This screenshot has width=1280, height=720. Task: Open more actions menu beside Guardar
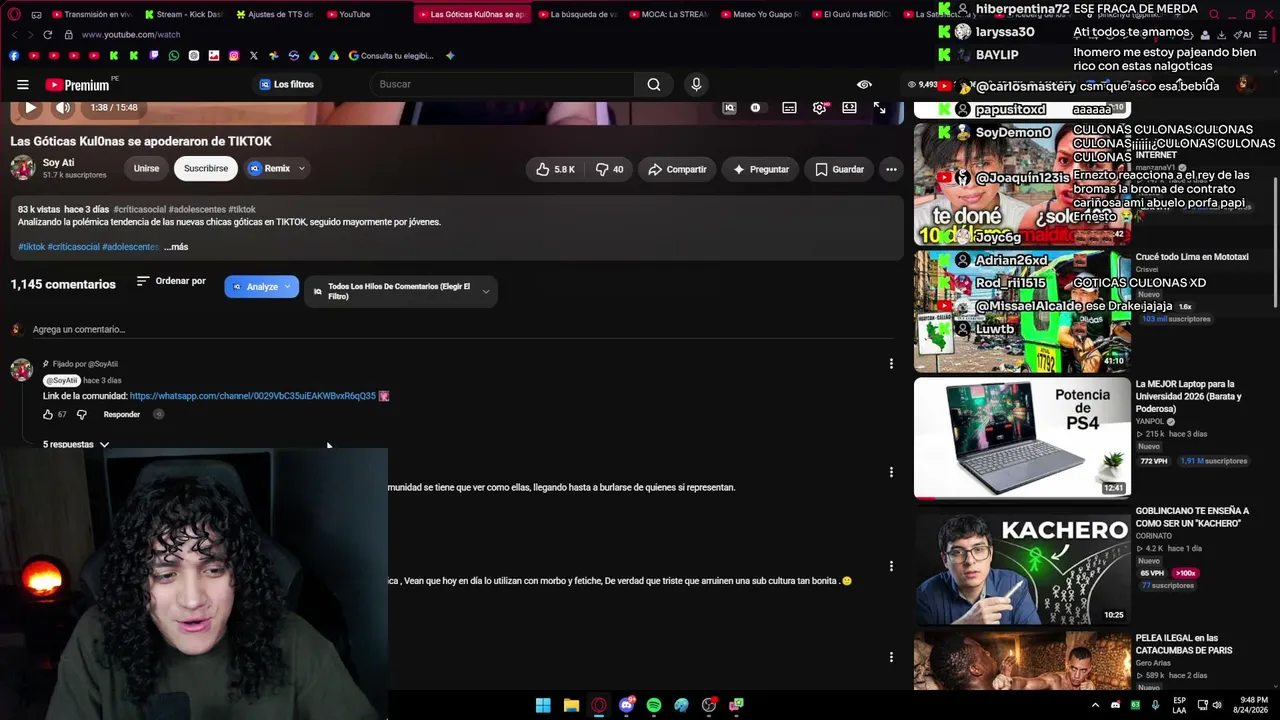coord(891,169)
